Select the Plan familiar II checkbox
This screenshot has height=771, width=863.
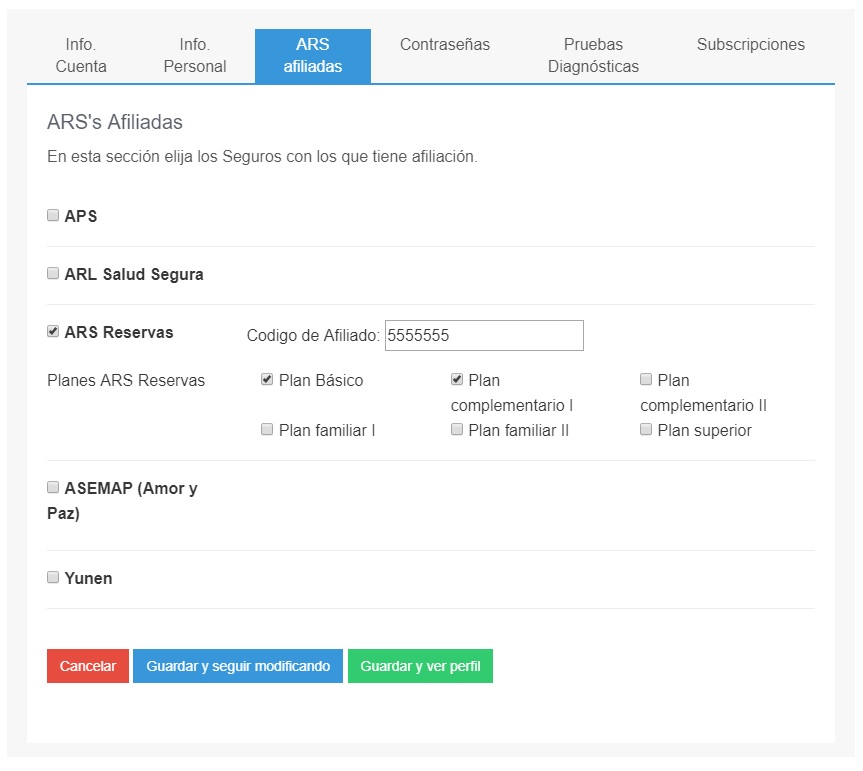pos(457,429)
